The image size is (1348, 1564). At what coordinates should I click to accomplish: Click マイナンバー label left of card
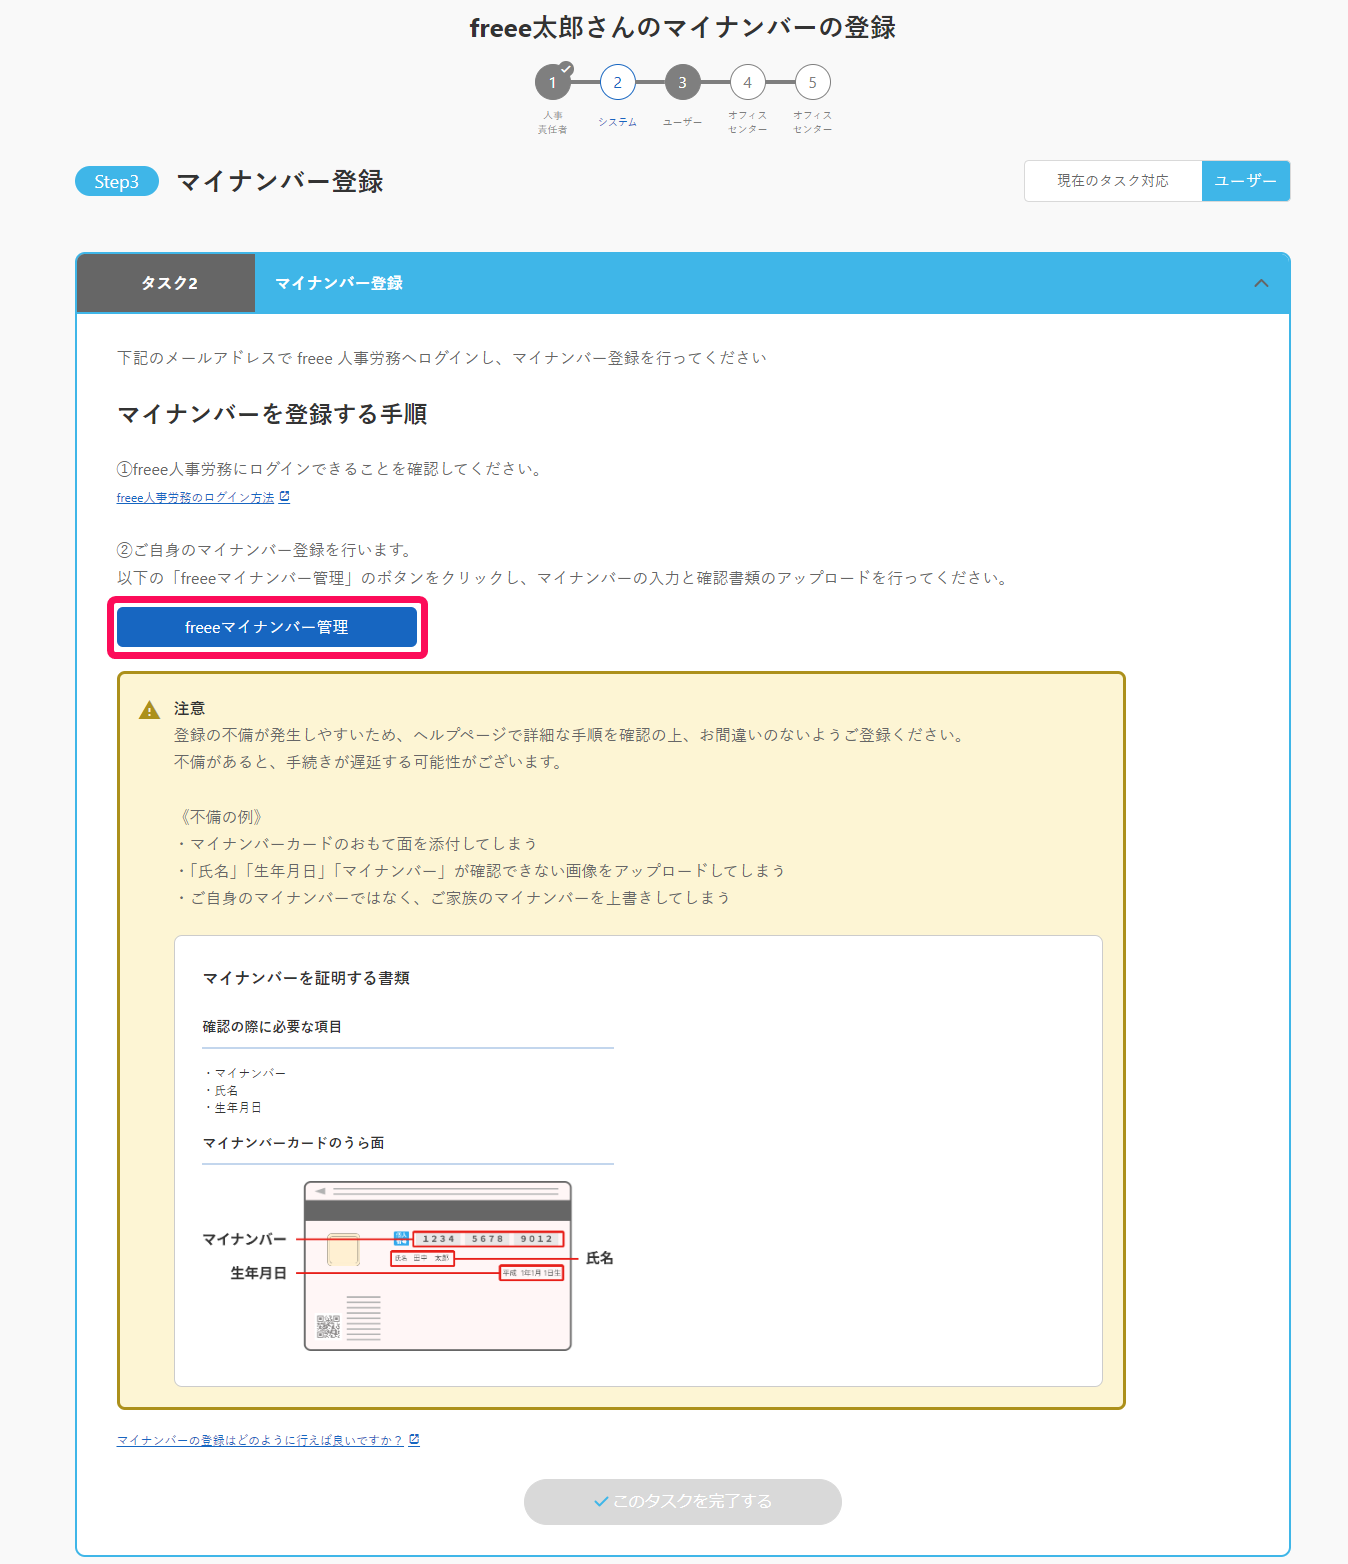tap(244, 1239)
